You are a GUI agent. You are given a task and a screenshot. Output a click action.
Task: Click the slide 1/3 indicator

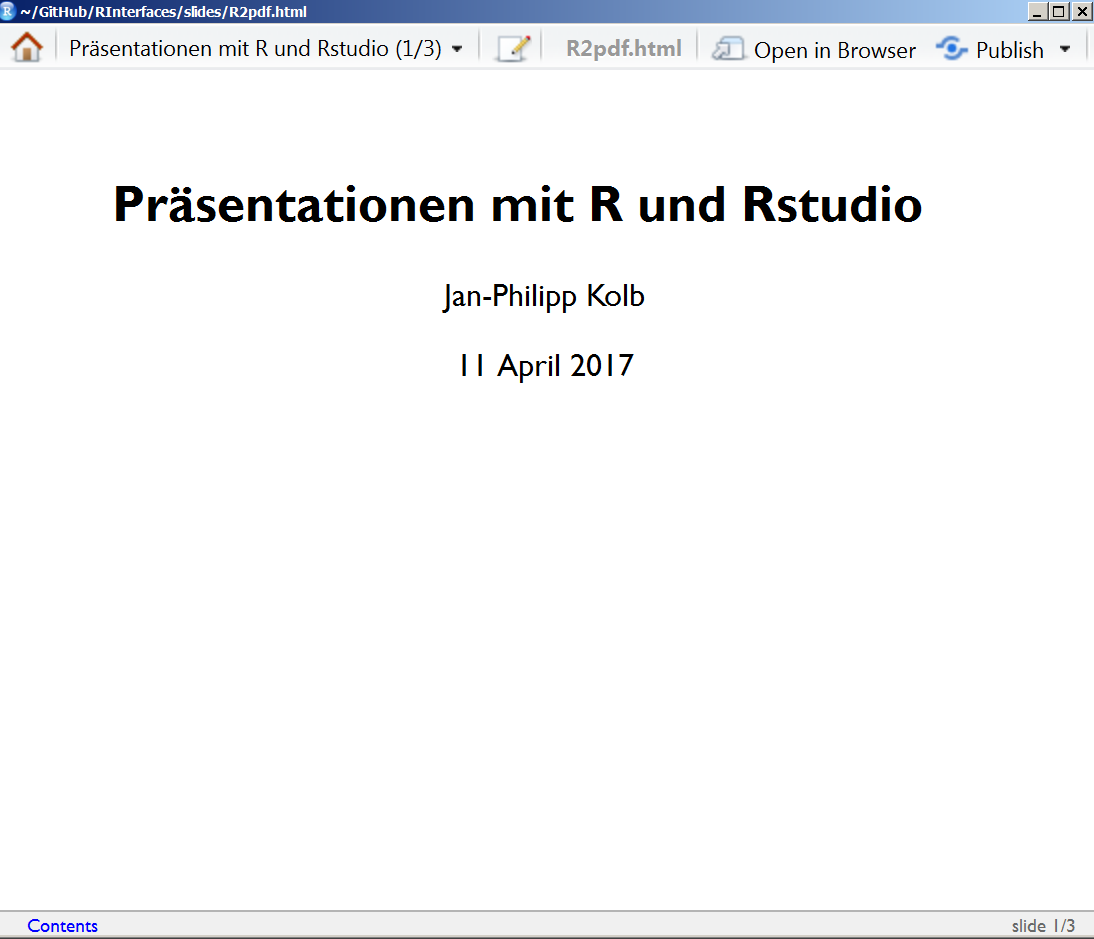click(1043, 926)
